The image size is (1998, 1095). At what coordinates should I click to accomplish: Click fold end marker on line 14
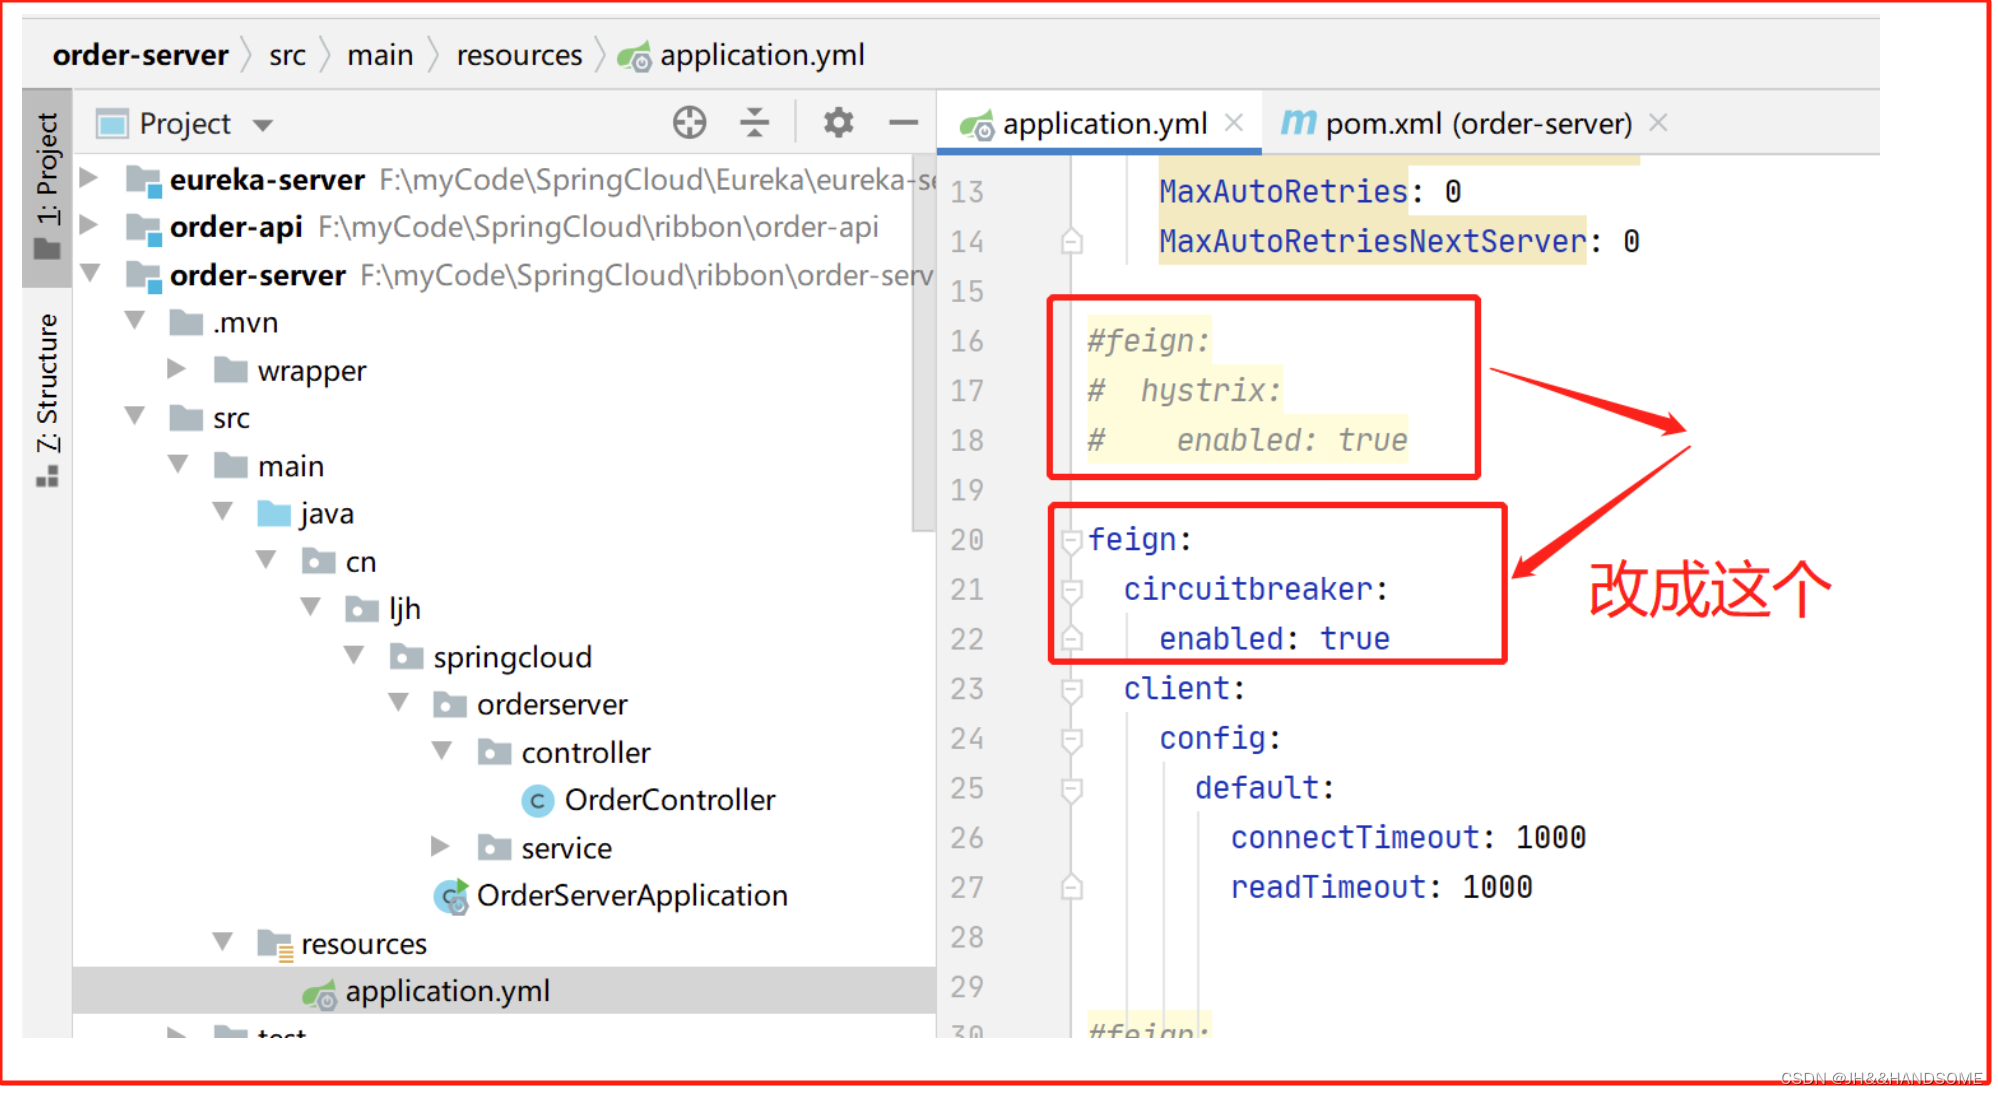click(x=1071, y=241)
